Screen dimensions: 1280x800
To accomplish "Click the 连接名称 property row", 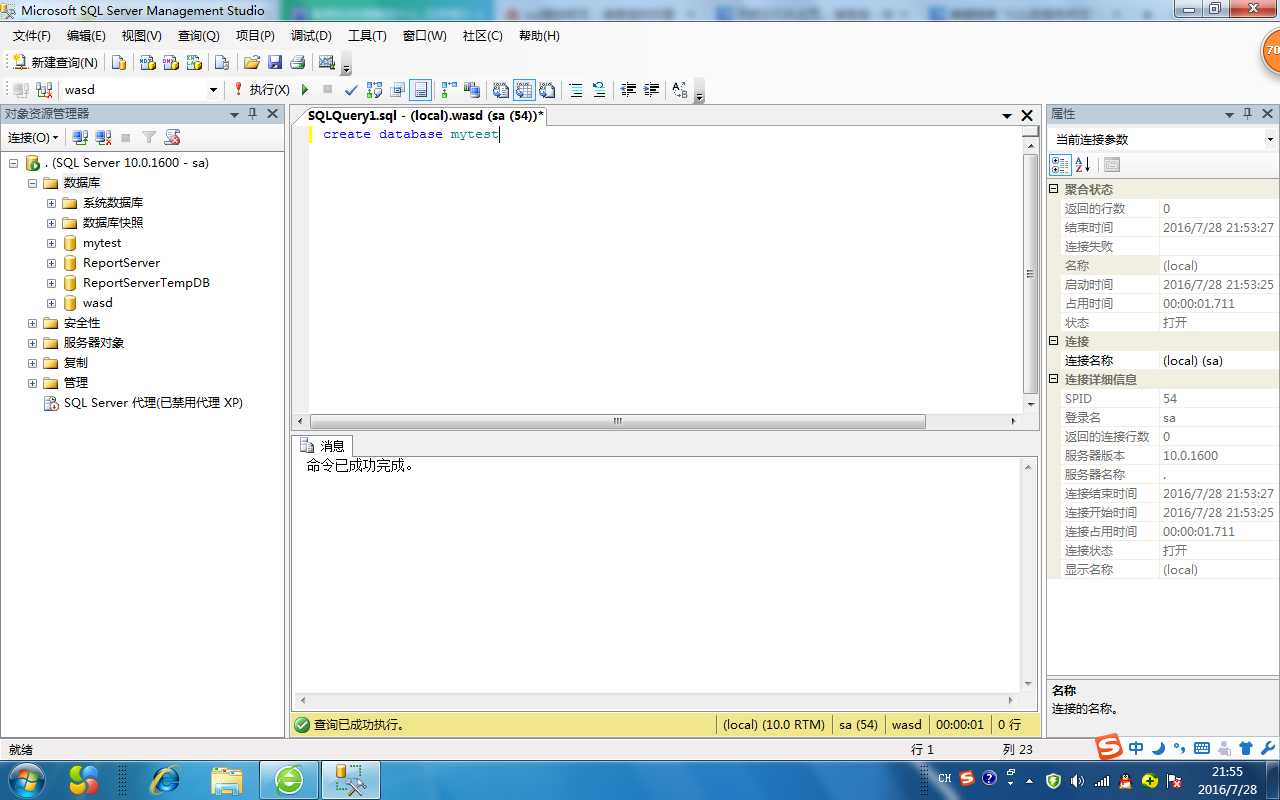I will [1163, 360].
